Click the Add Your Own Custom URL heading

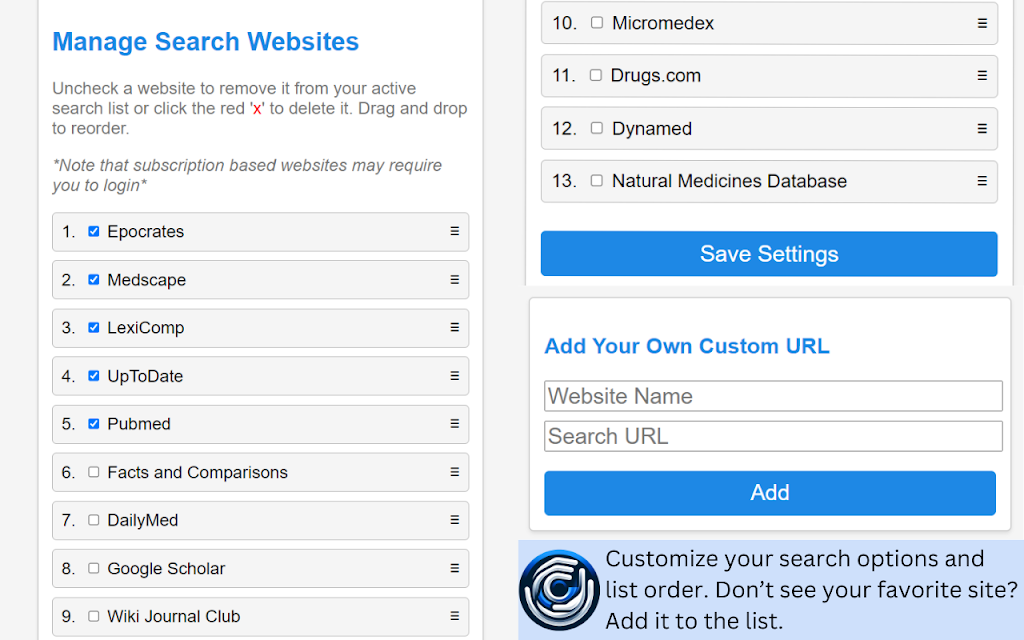[x=687, y=346]
